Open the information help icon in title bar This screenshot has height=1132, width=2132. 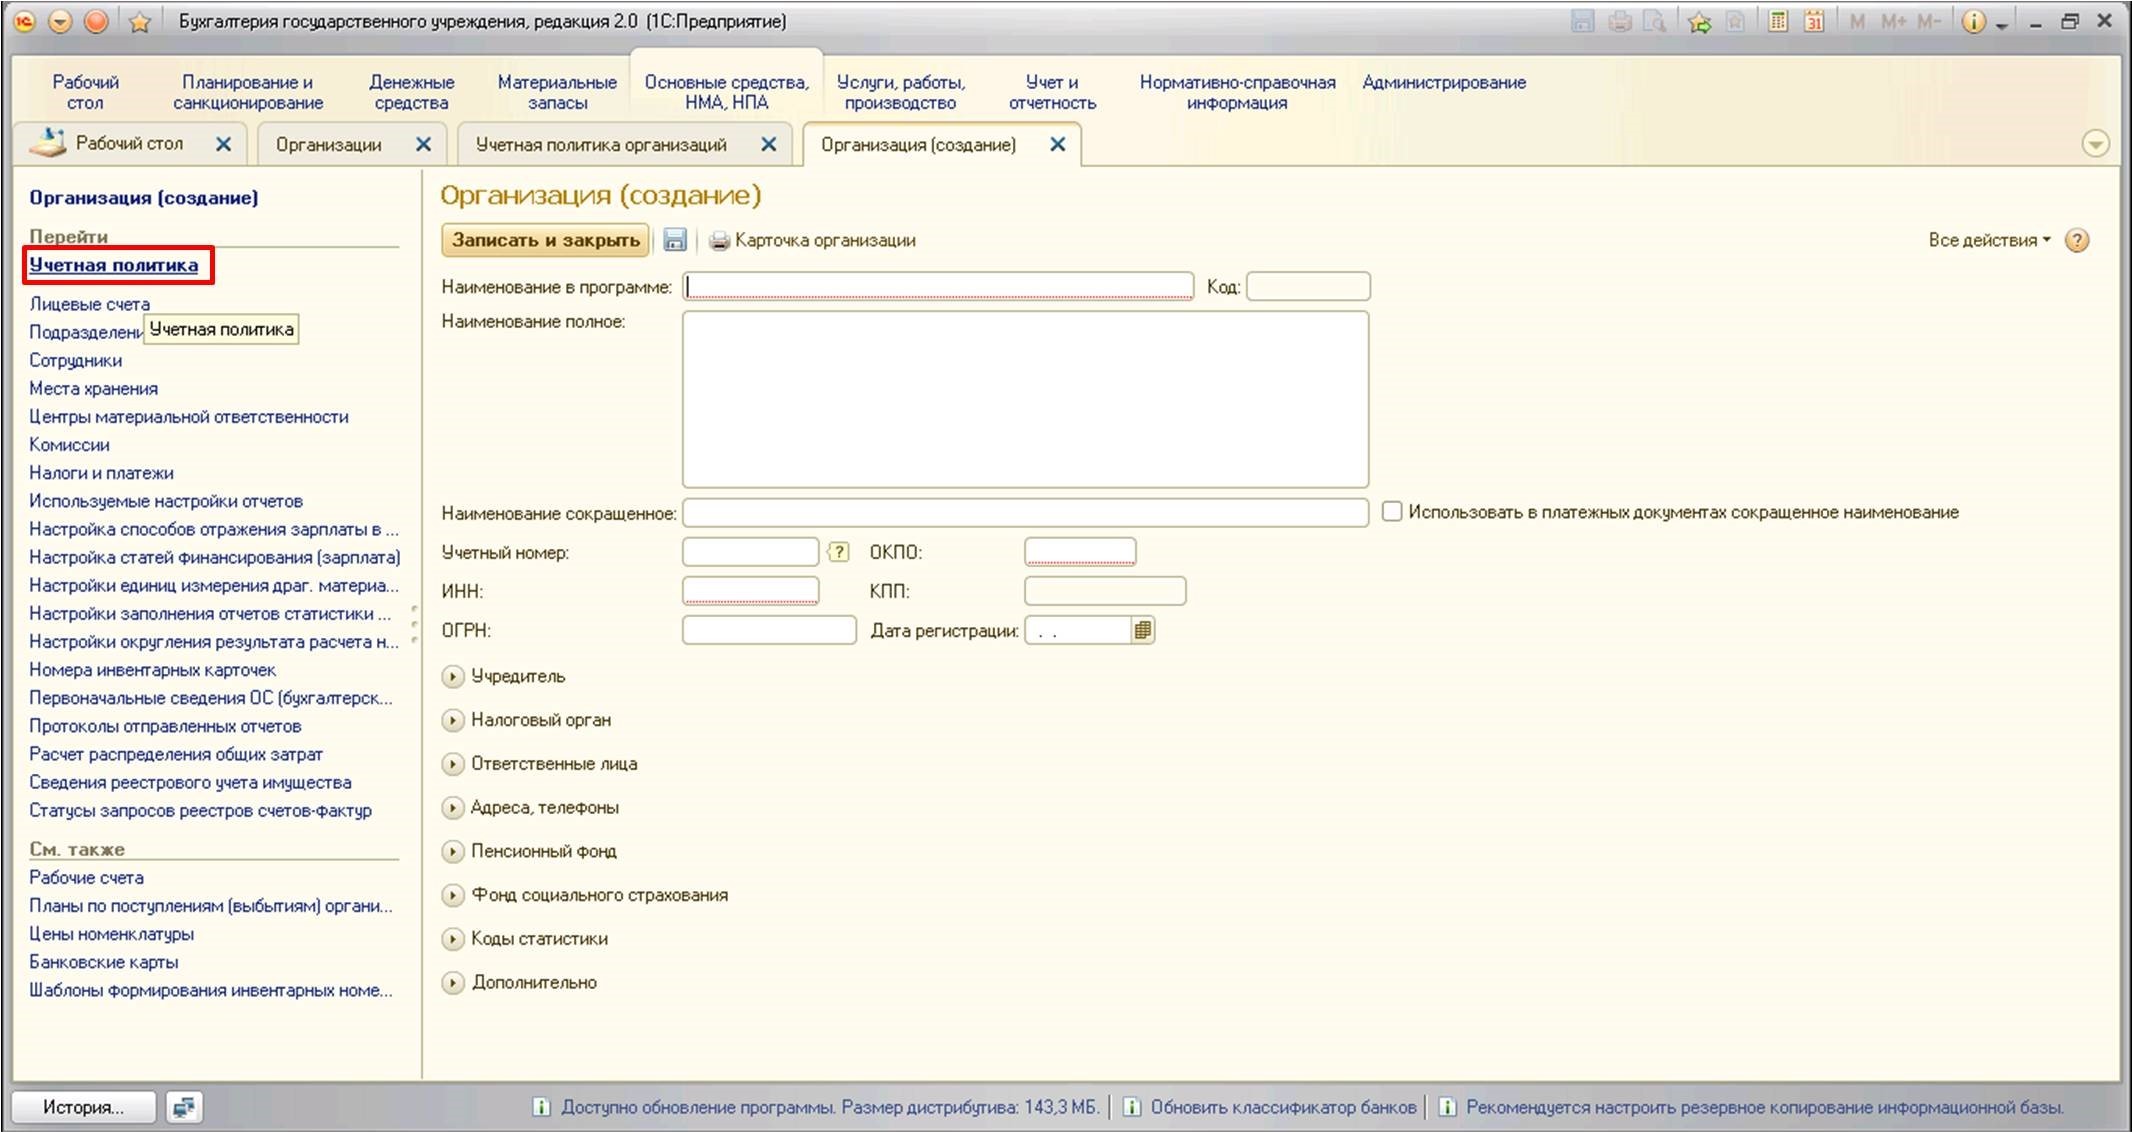click(x=1973, y=21)
